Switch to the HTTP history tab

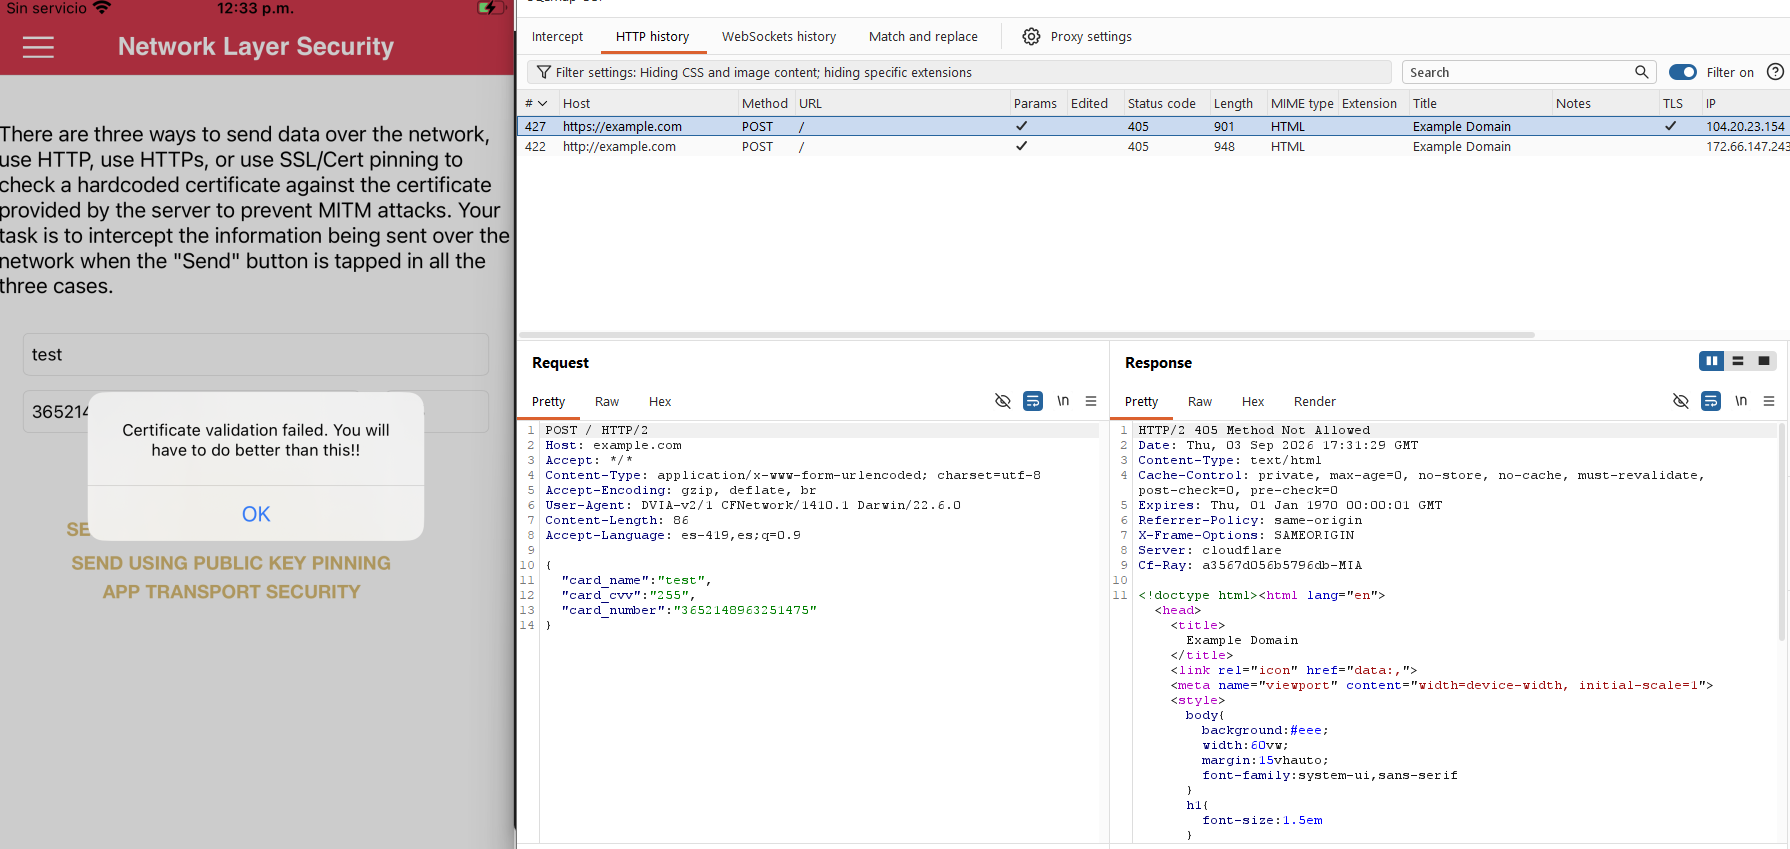click(652, 37)
